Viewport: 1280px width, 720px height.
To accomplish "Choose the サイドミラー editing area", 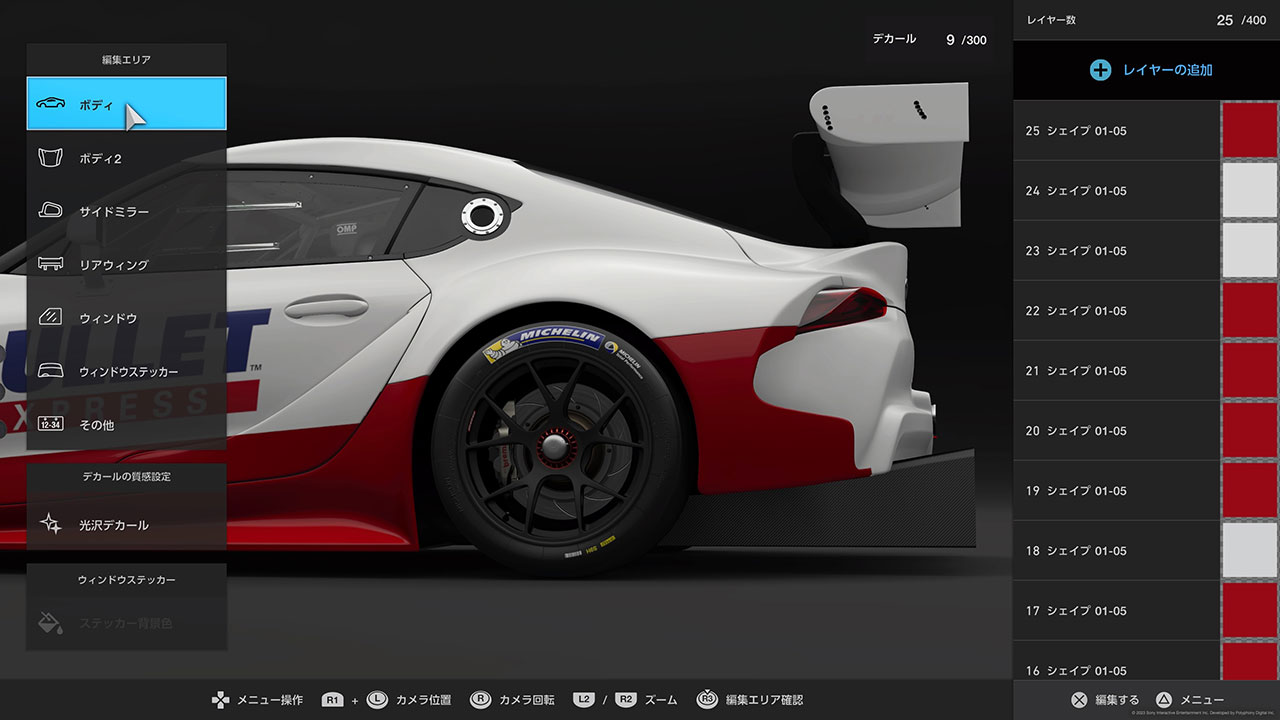I will (126, 211).
